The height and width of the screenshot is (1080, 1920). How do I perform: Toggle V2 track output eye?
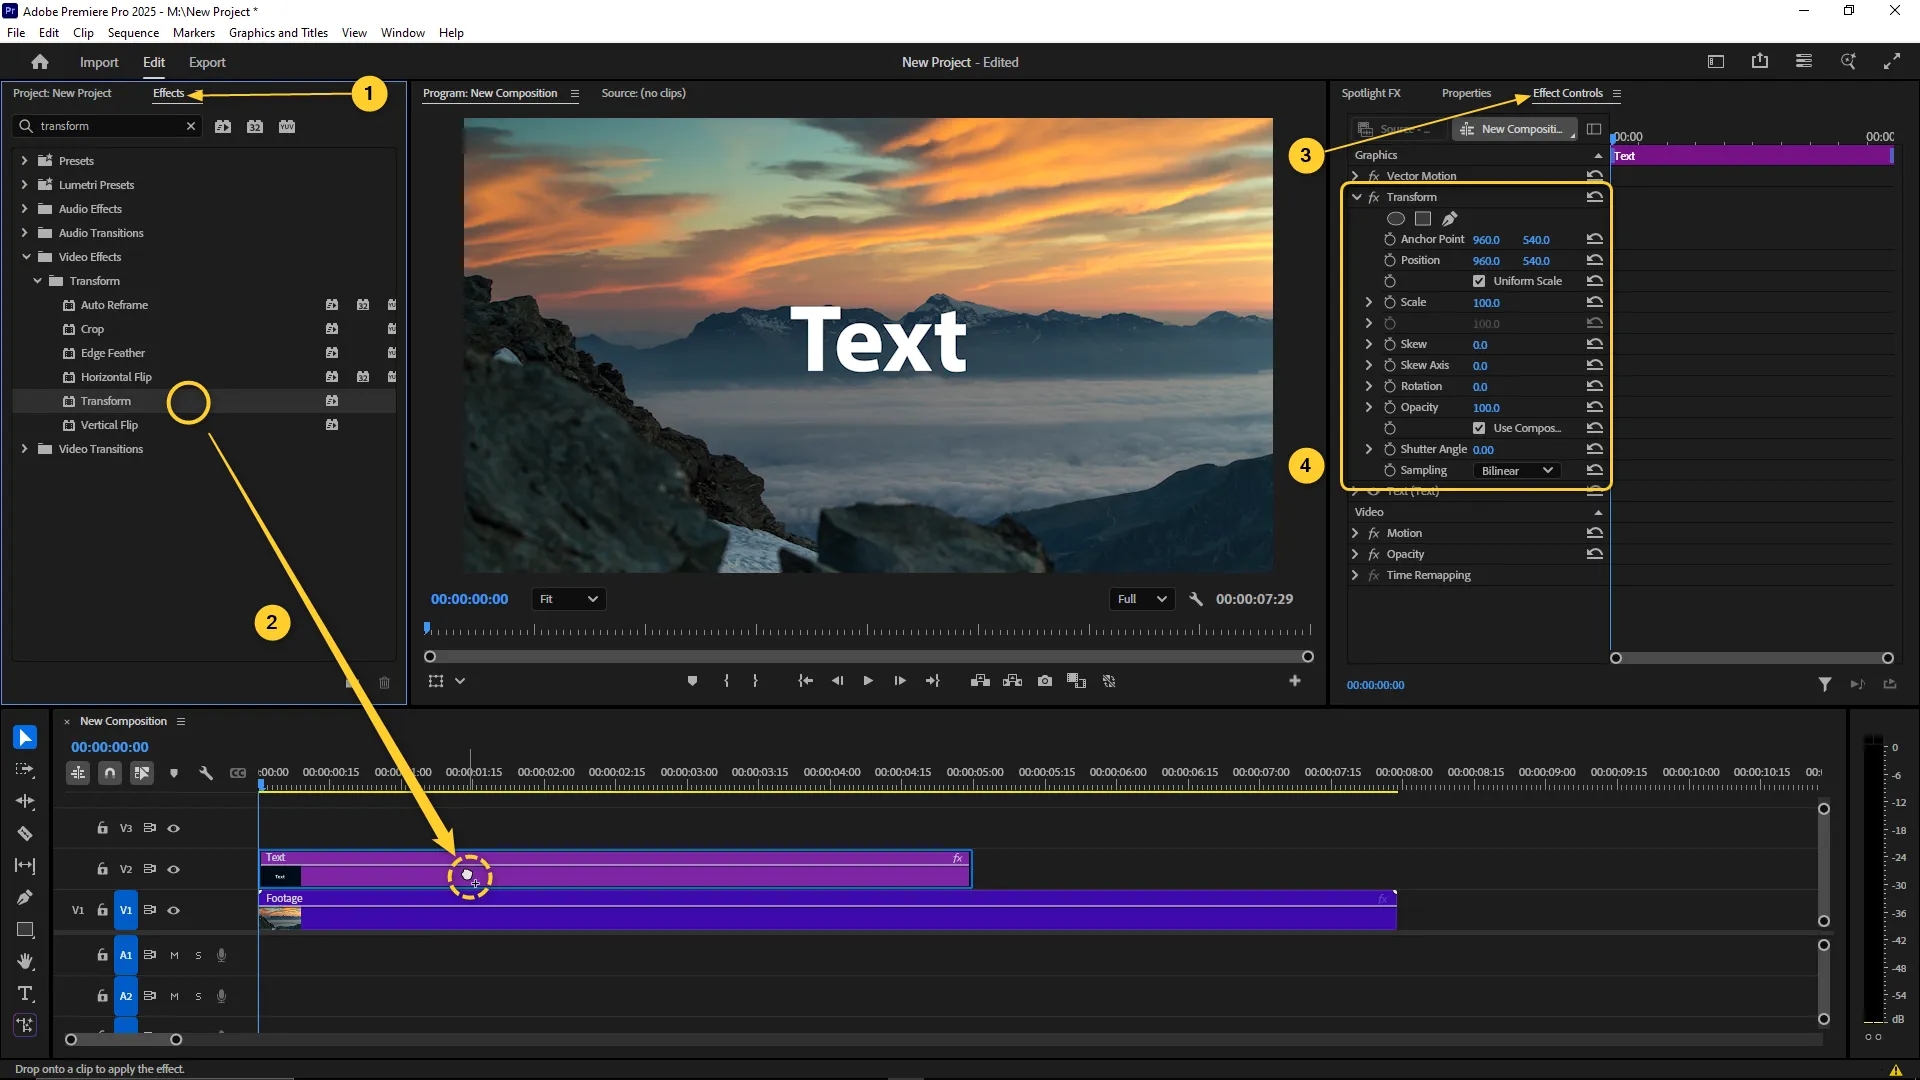click(x=174, y=869)
